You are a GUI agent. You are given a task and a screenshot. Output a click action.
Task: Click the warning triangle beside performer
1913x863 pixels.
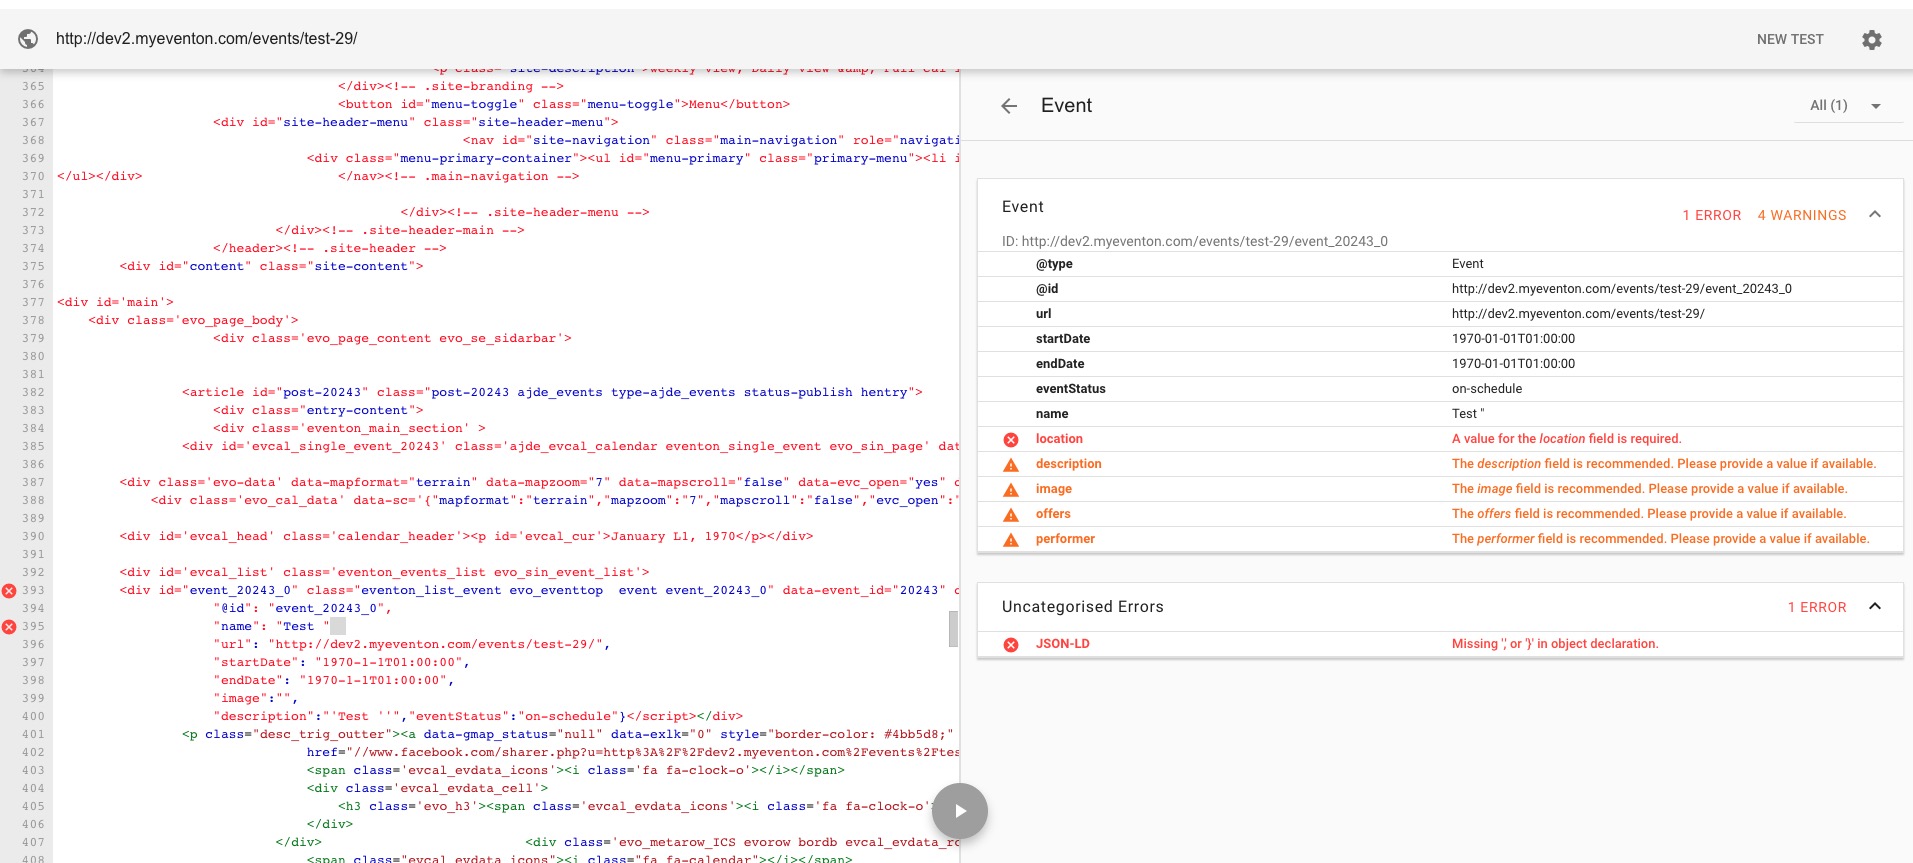1011,540
